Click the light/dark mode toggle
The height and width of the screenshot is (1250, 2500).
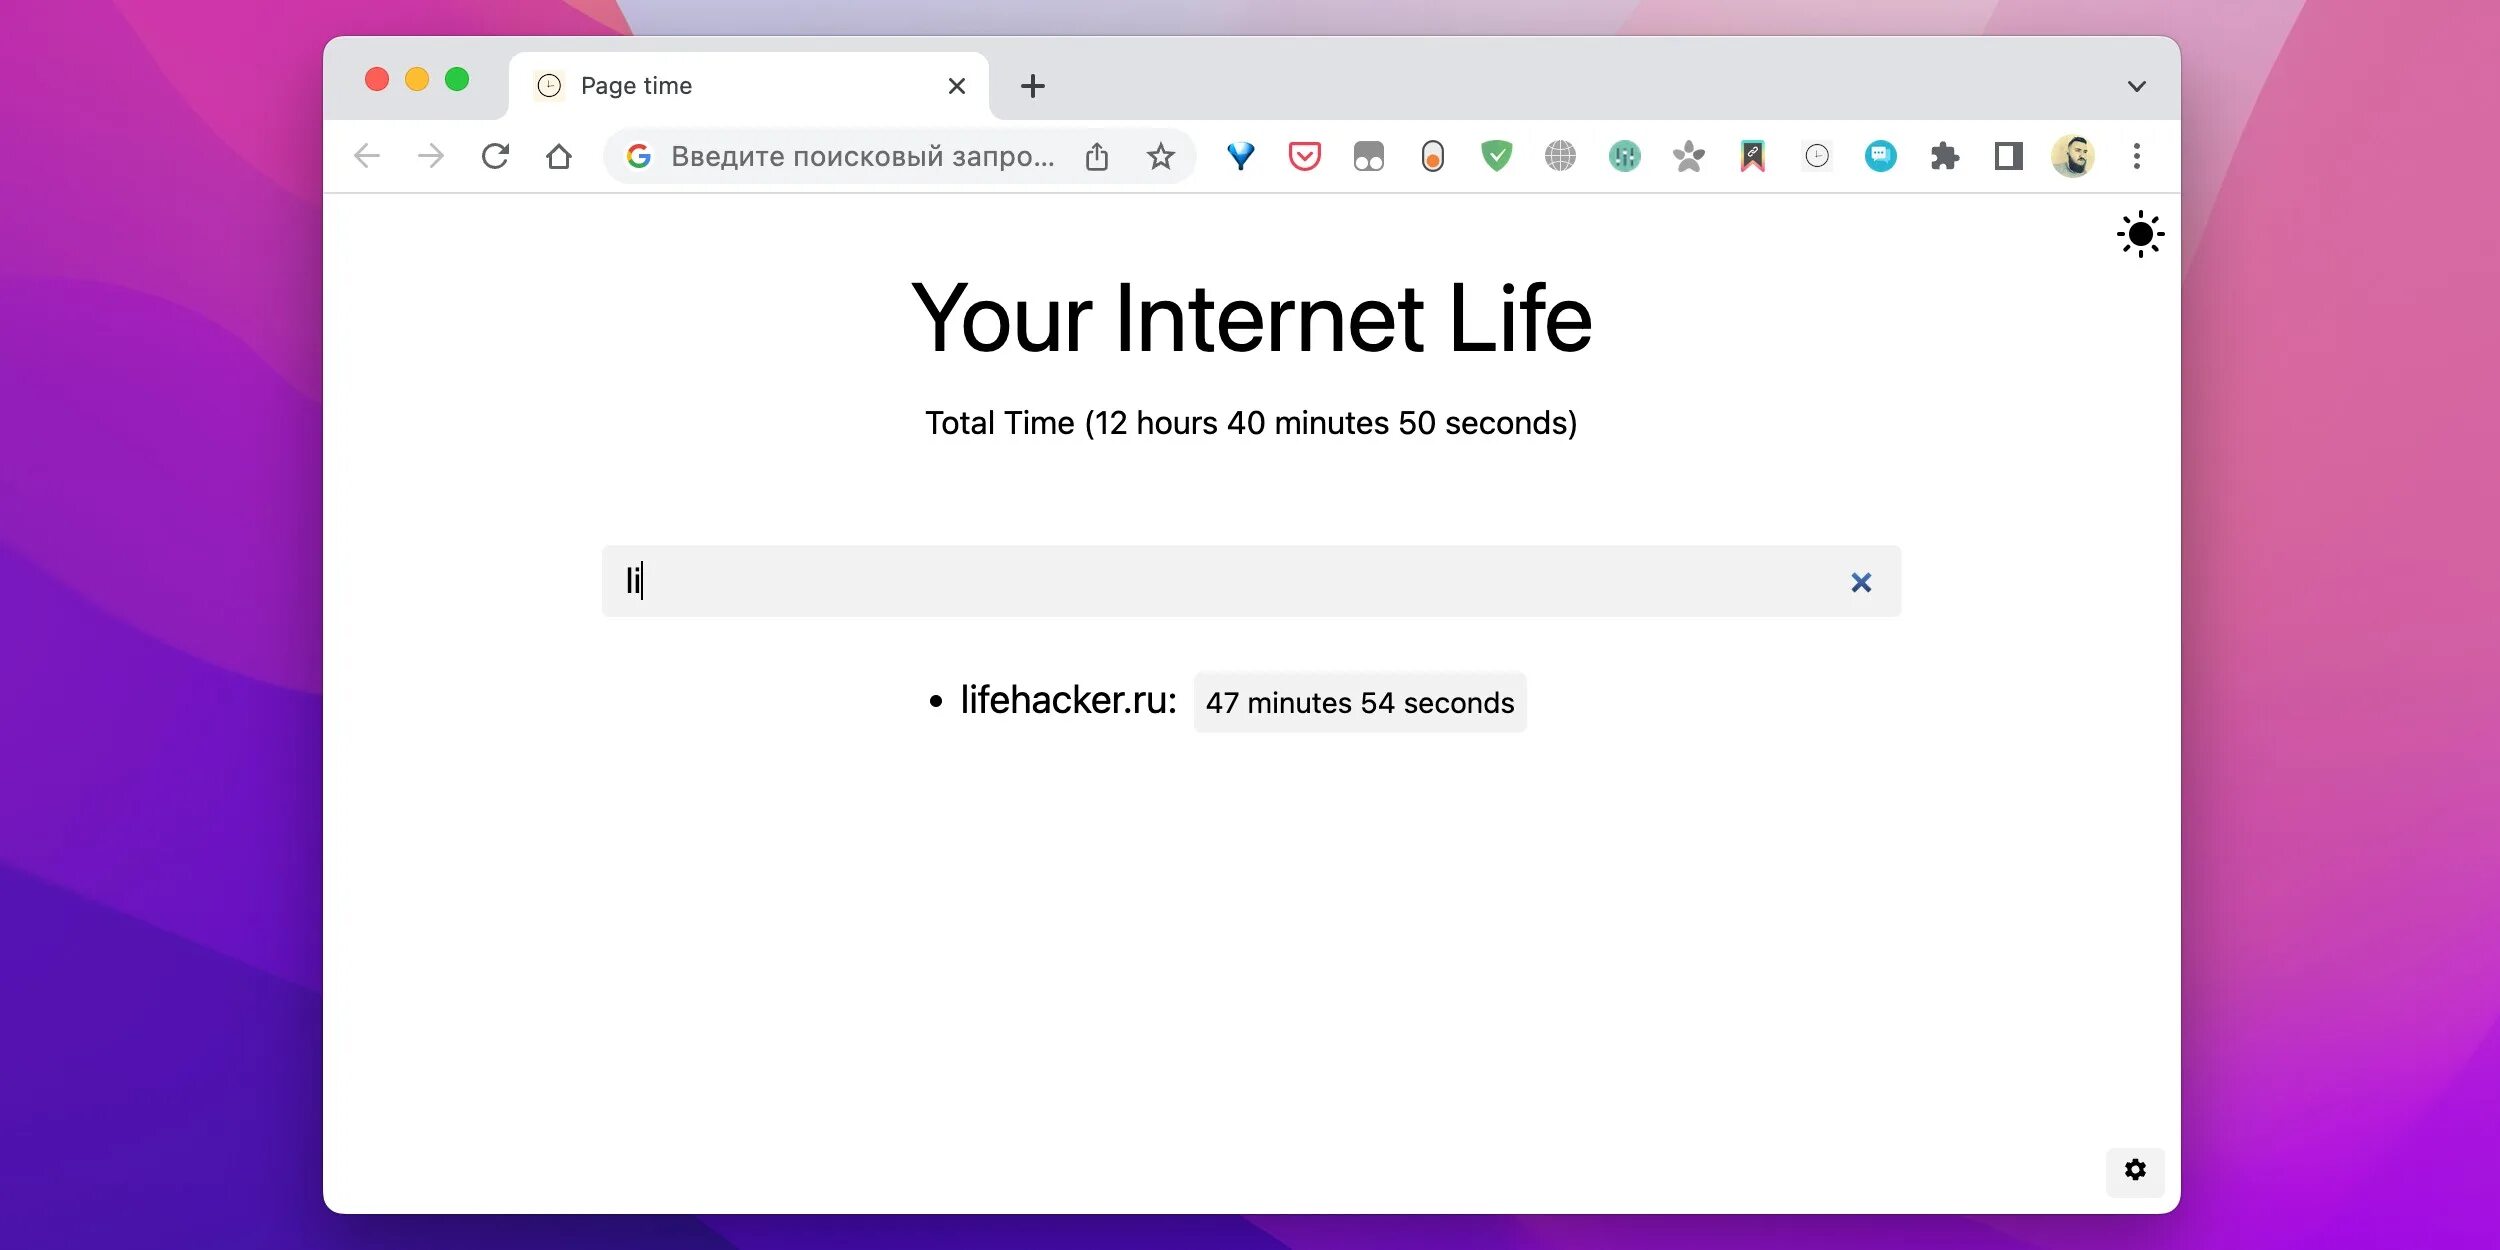coord(2135,234)
